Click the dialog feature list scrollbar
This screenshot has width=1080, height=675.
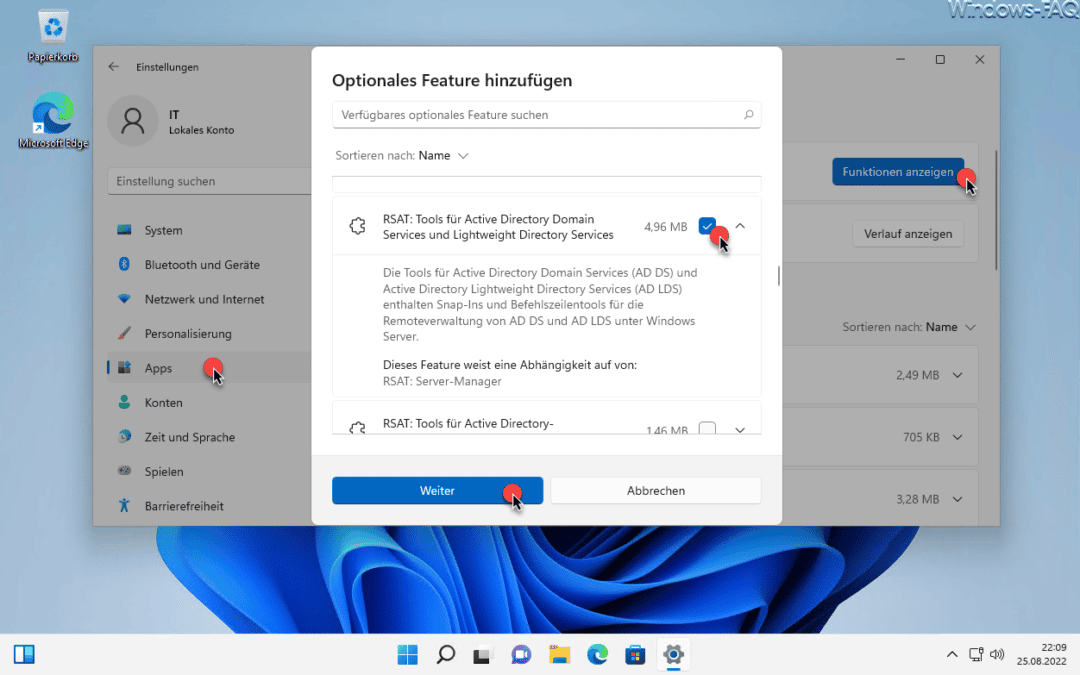pyautogui.click(x=779, y=276)
